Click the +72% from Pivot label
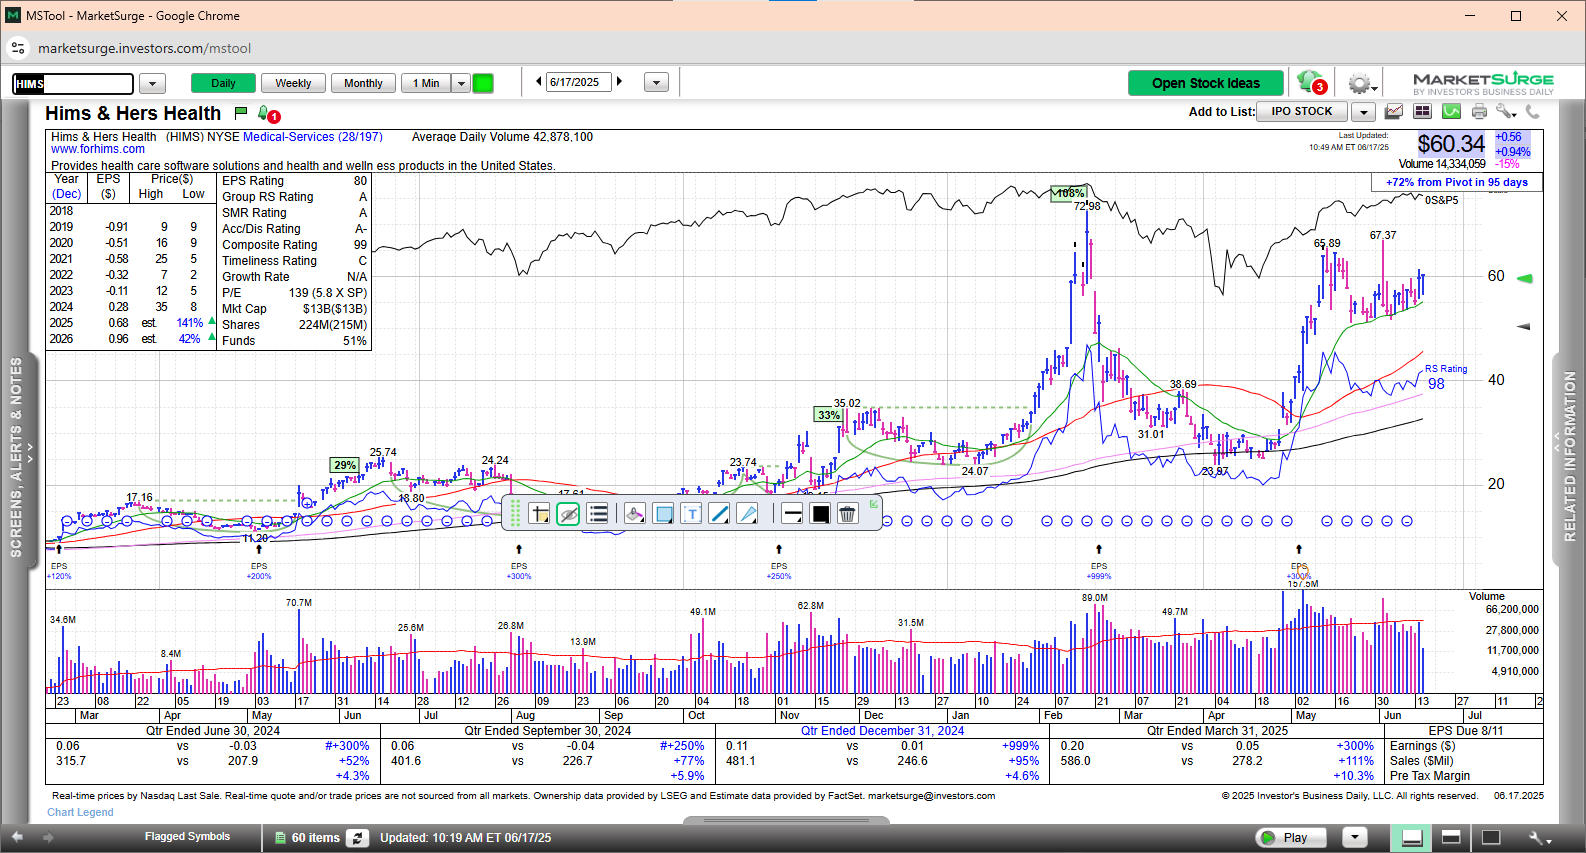The image size is (1586, 853). pyautogui.click(x=1457, y=182)
